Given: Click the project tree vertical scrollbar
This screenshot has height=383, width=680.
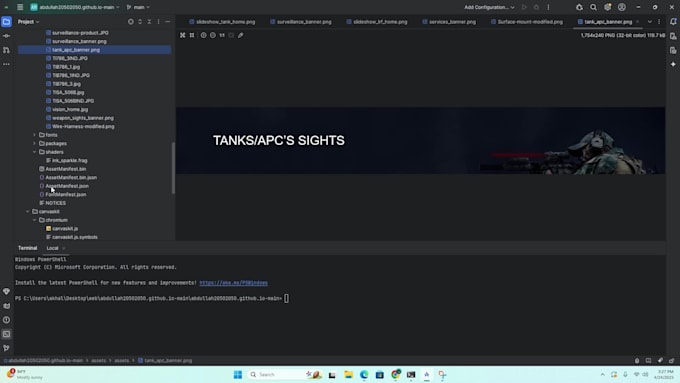Looking at the screenshot, I should 173,168.
